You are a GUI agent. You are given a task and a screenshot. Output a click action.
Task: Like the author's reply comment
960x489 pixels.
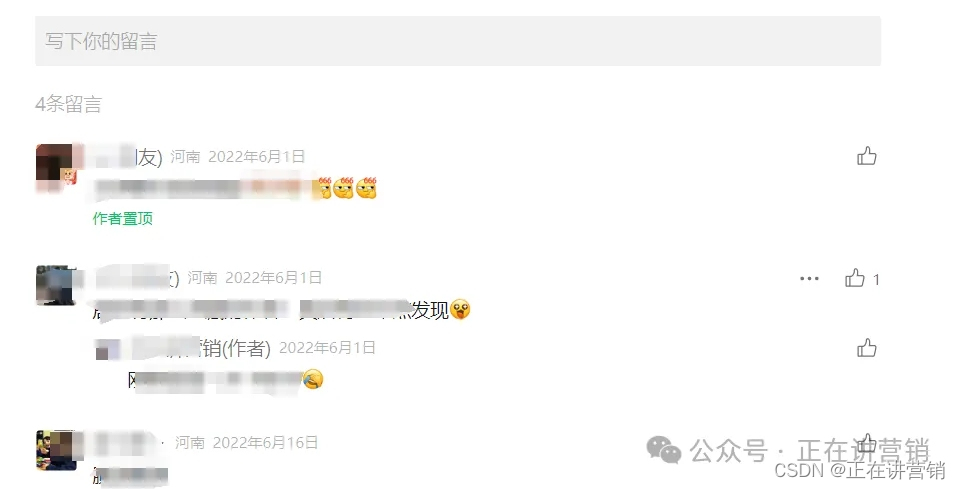(x=866, y=348)
